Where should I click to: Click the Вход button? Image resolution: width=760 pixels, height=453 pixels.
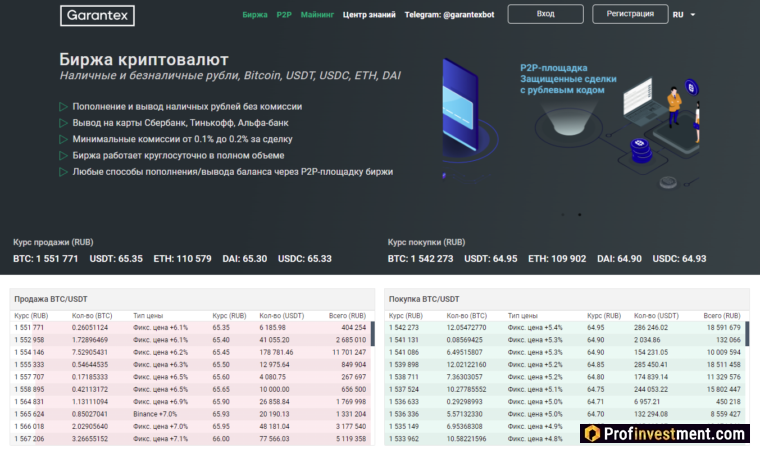pos(546,14)
